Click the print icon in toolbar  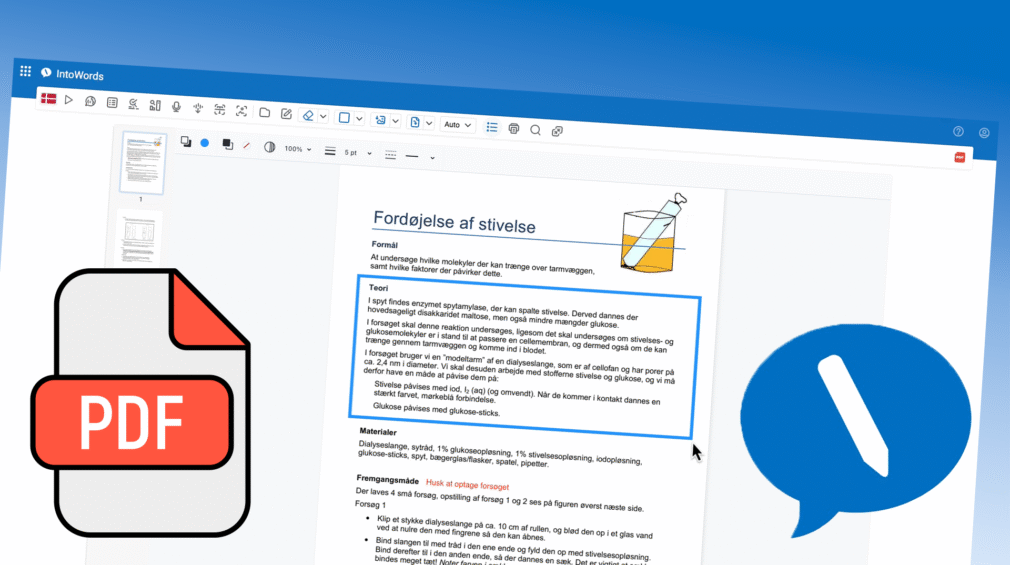[514, 128]
